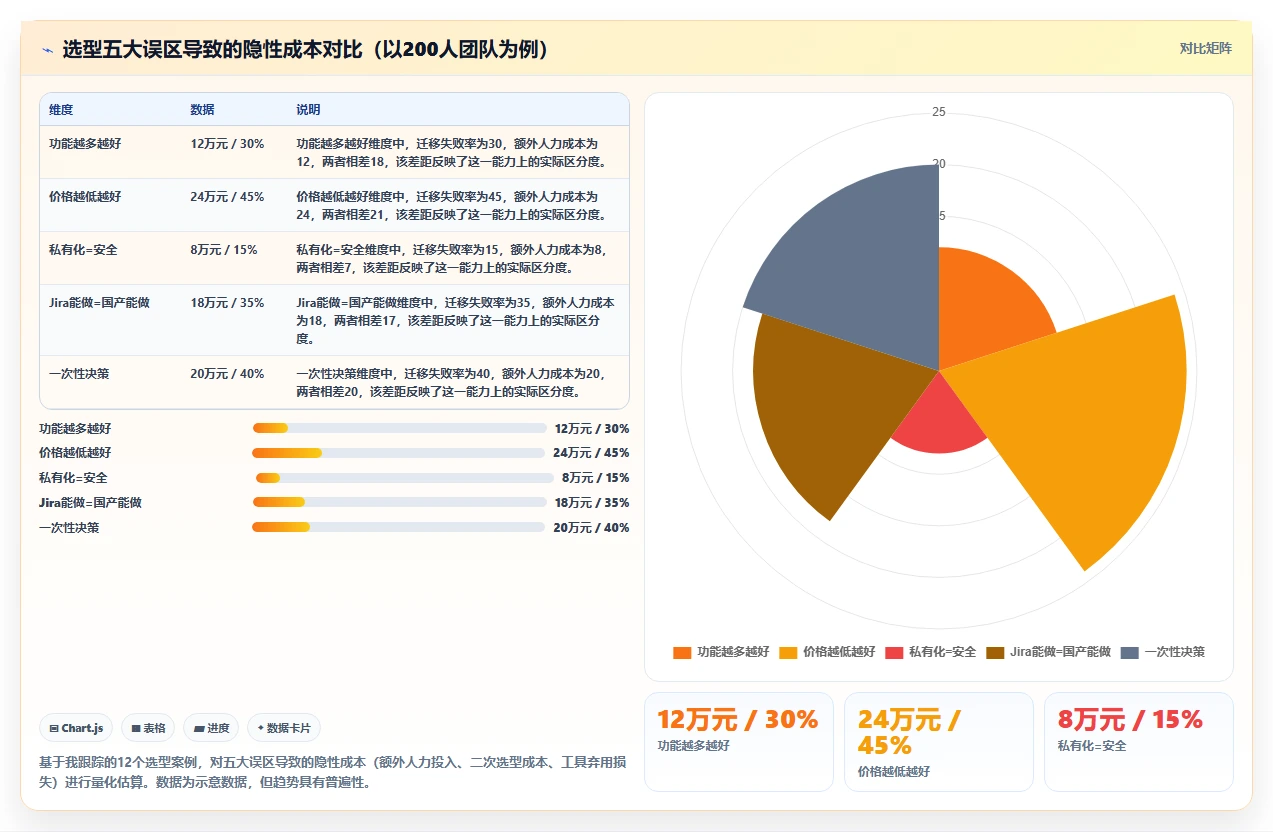The image size is (1273, 832).
Task: Select table cell 价格越低越好
Action: tap(85, 197)
